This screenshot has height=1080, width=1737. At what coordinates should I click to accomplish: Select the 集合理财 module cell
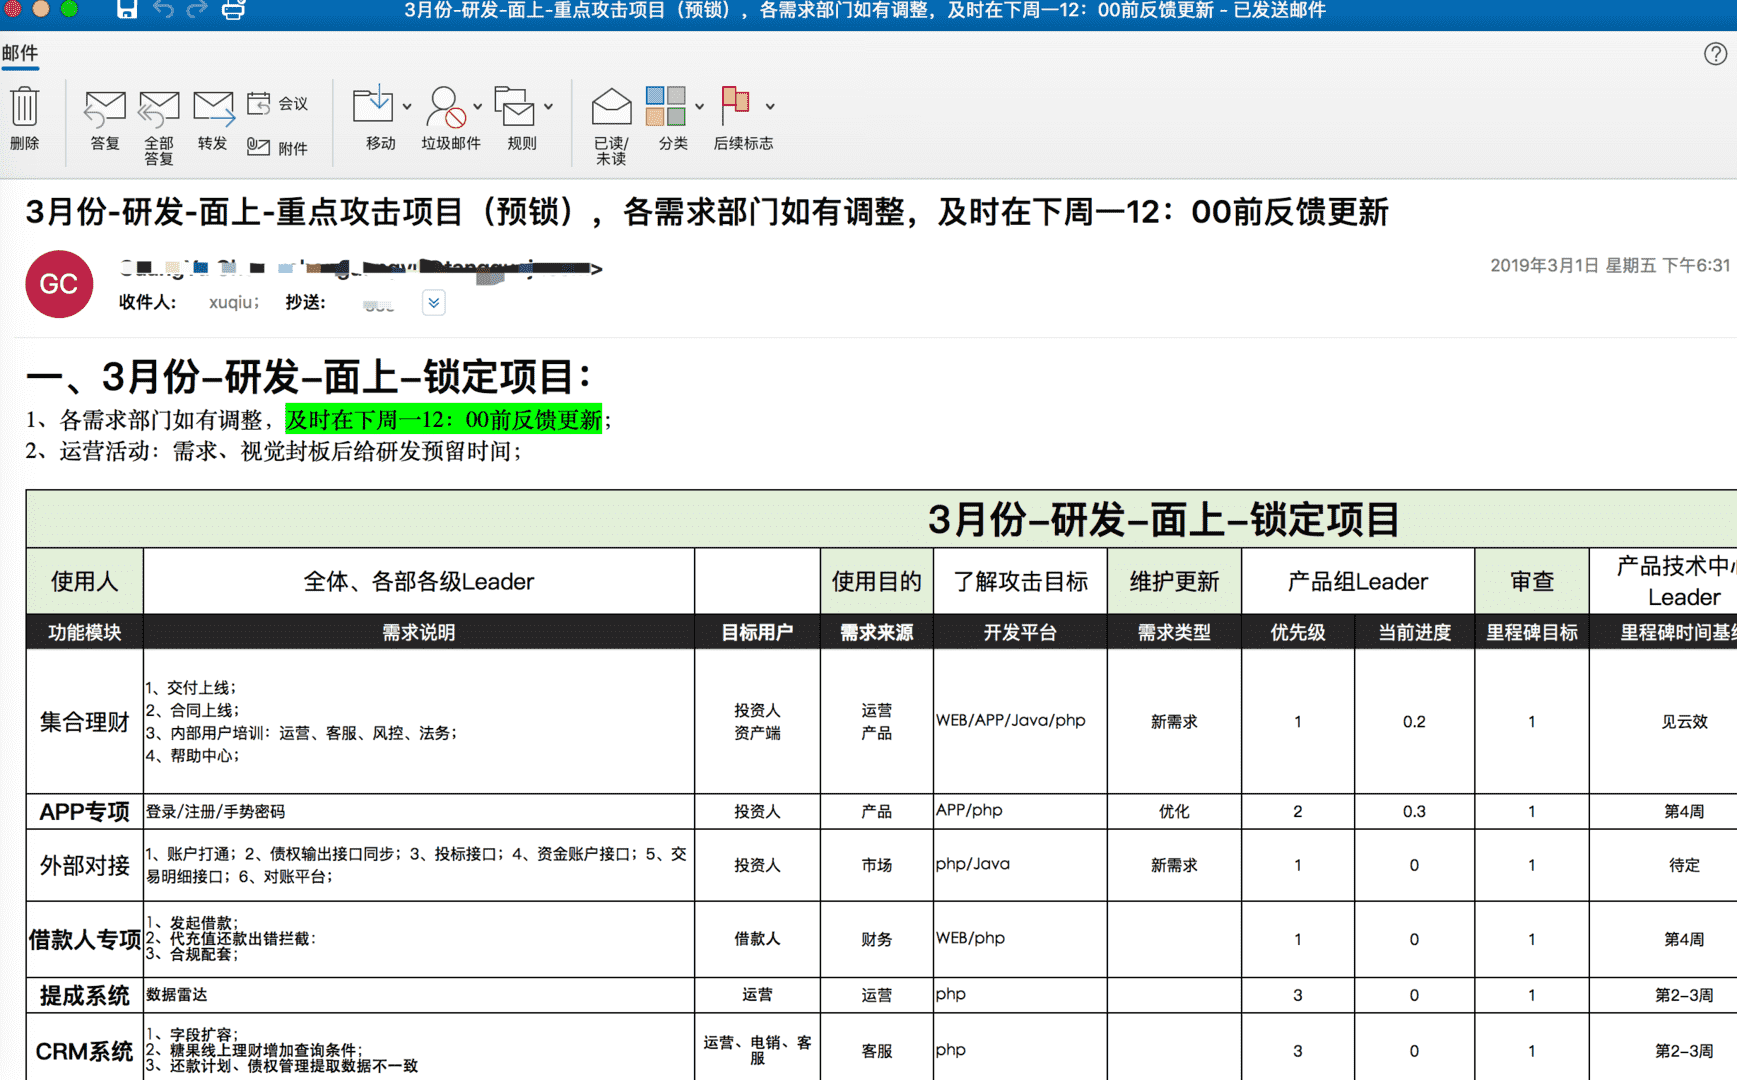click(x=85, y=722)
